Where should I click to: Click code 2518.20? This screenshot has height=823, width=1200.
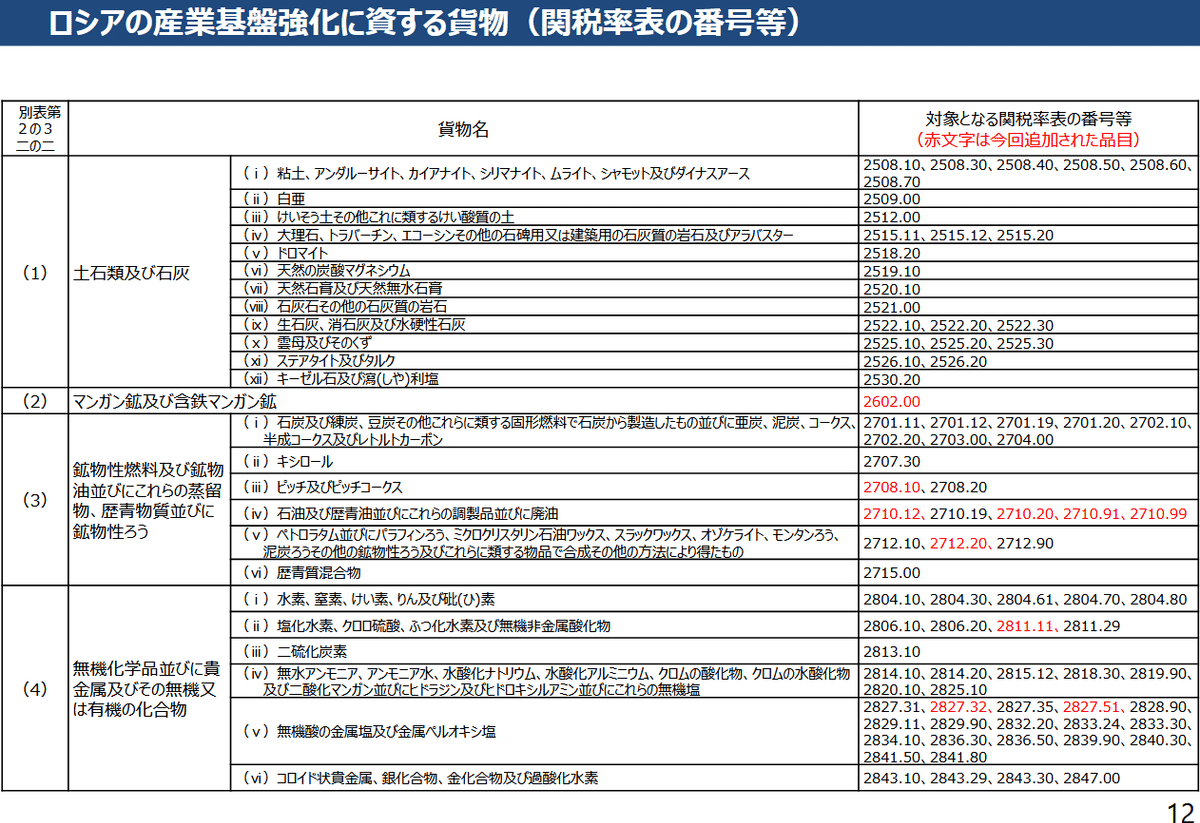click(891, 253)
